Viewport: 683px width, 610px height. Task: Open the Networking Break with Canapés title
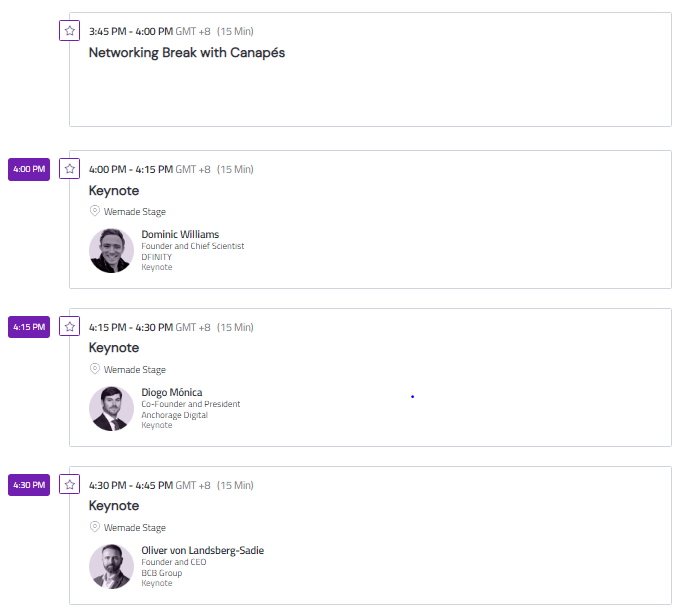187,53
